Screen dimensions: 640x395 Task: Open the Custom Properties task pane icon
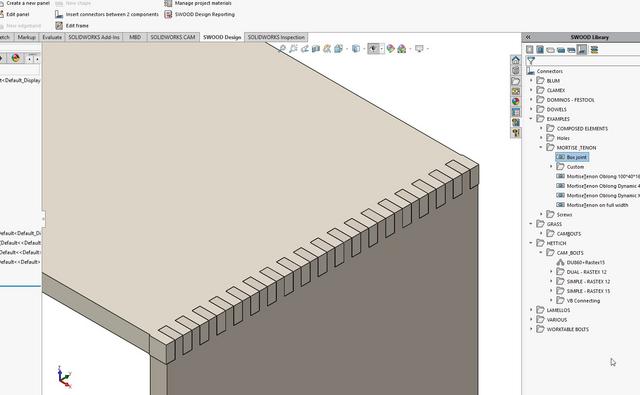click(x=516, y=112)
